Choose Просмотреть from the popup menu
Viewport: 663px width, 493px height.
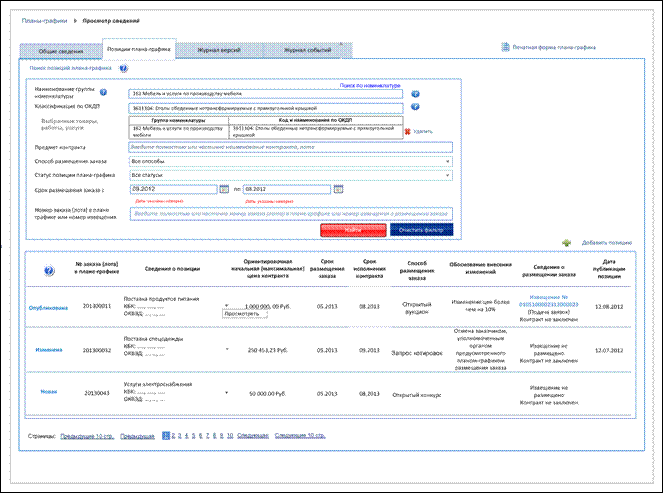[x=245, y=314]
